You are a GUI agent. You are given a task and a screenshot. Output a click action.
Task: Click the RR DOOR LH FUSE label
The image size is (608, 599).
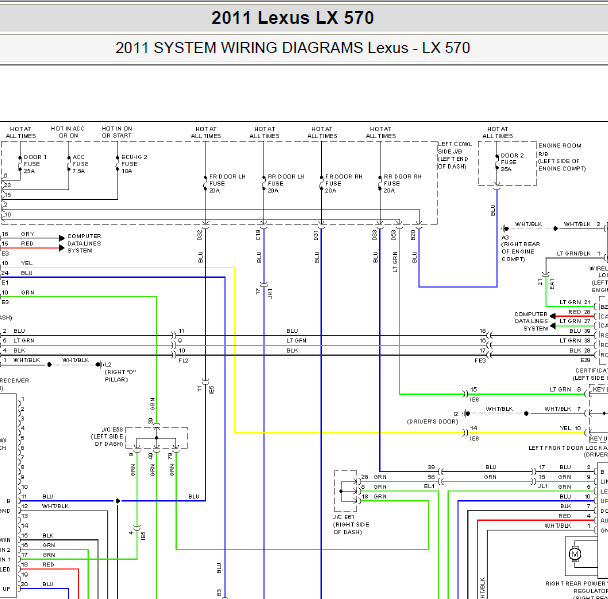click(285, 183)
